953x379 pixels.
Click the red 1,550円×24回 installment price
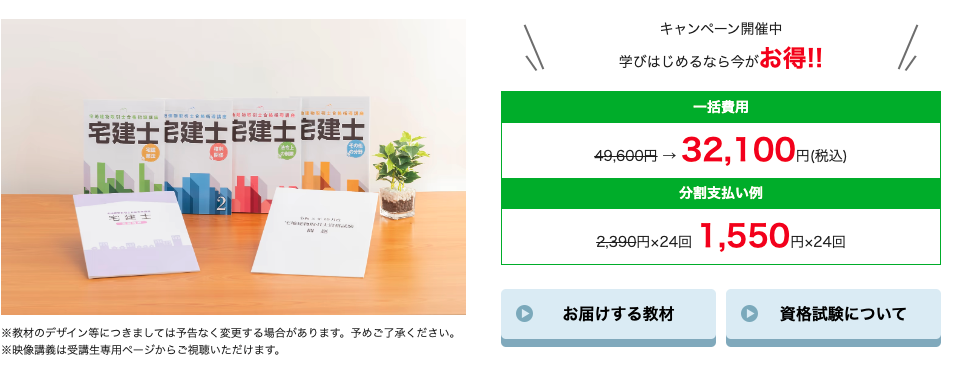[x=772, y=237]
